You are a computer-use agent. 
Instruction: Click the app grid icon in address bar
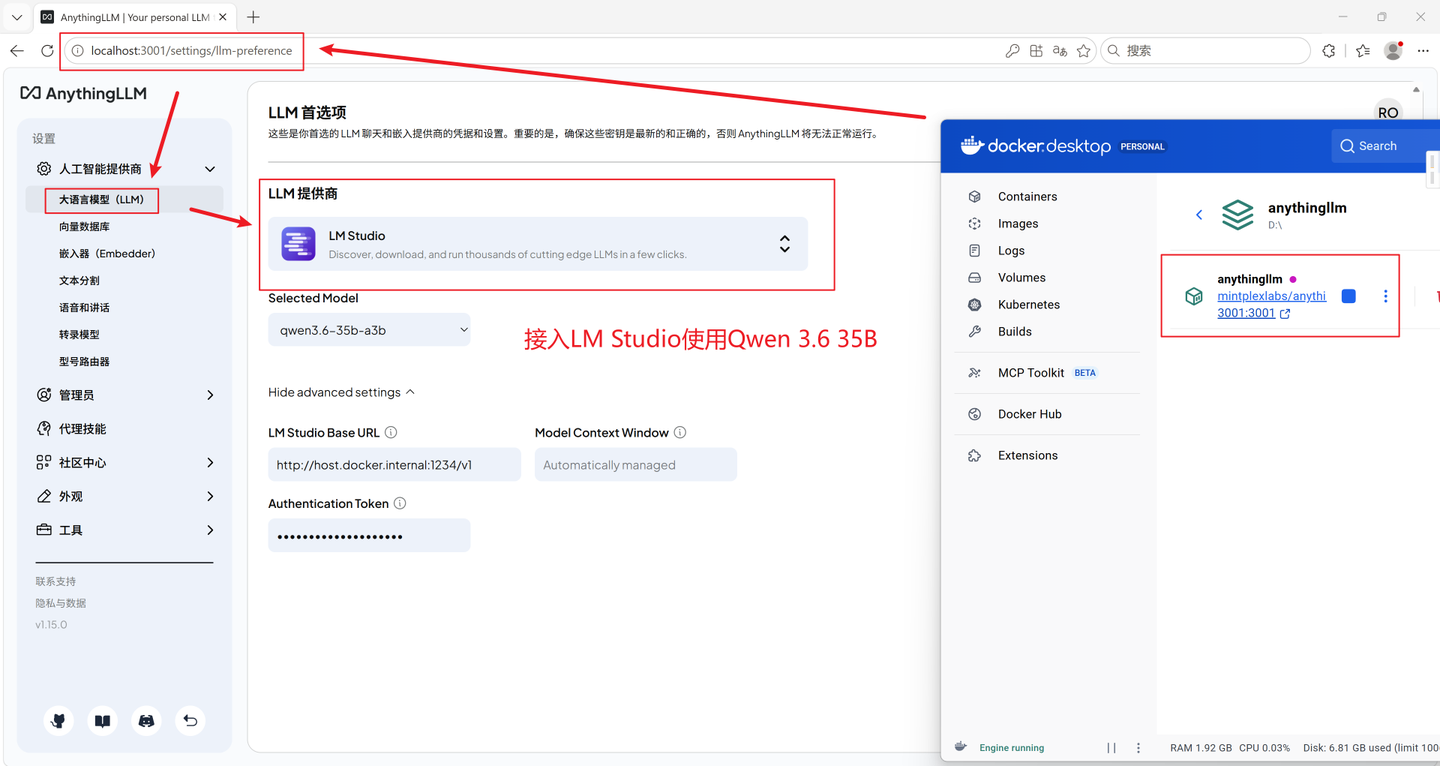point(1036,51)
